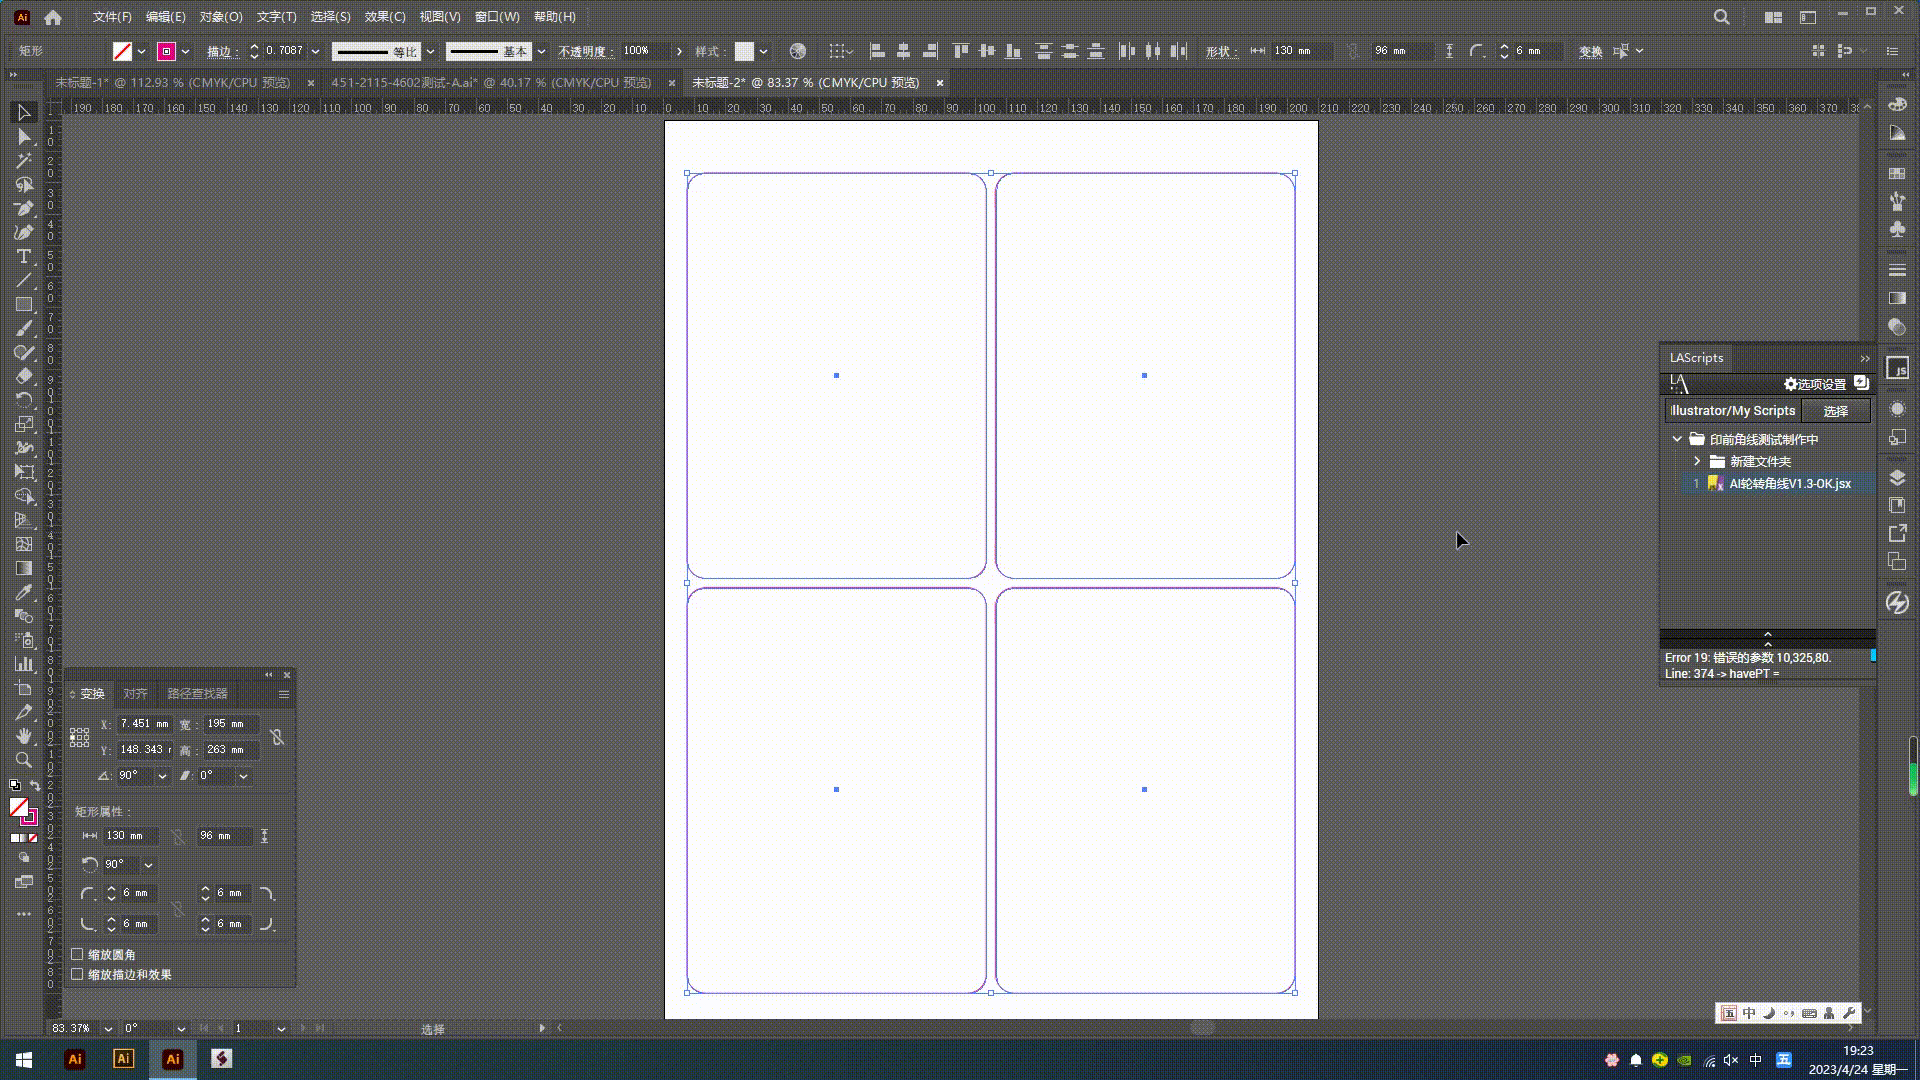The image size is (1920, 1080).
Task: Open the fill color dropdown arrow
Action: click(141, 51)
